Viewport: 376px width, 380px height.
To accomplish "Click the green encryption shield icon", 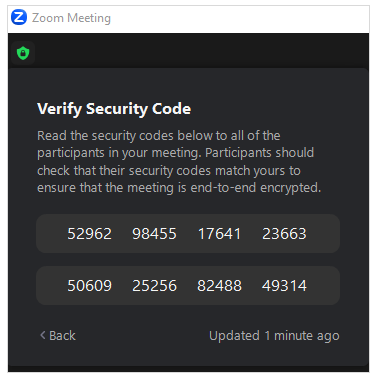I will [x=23, y=53].
